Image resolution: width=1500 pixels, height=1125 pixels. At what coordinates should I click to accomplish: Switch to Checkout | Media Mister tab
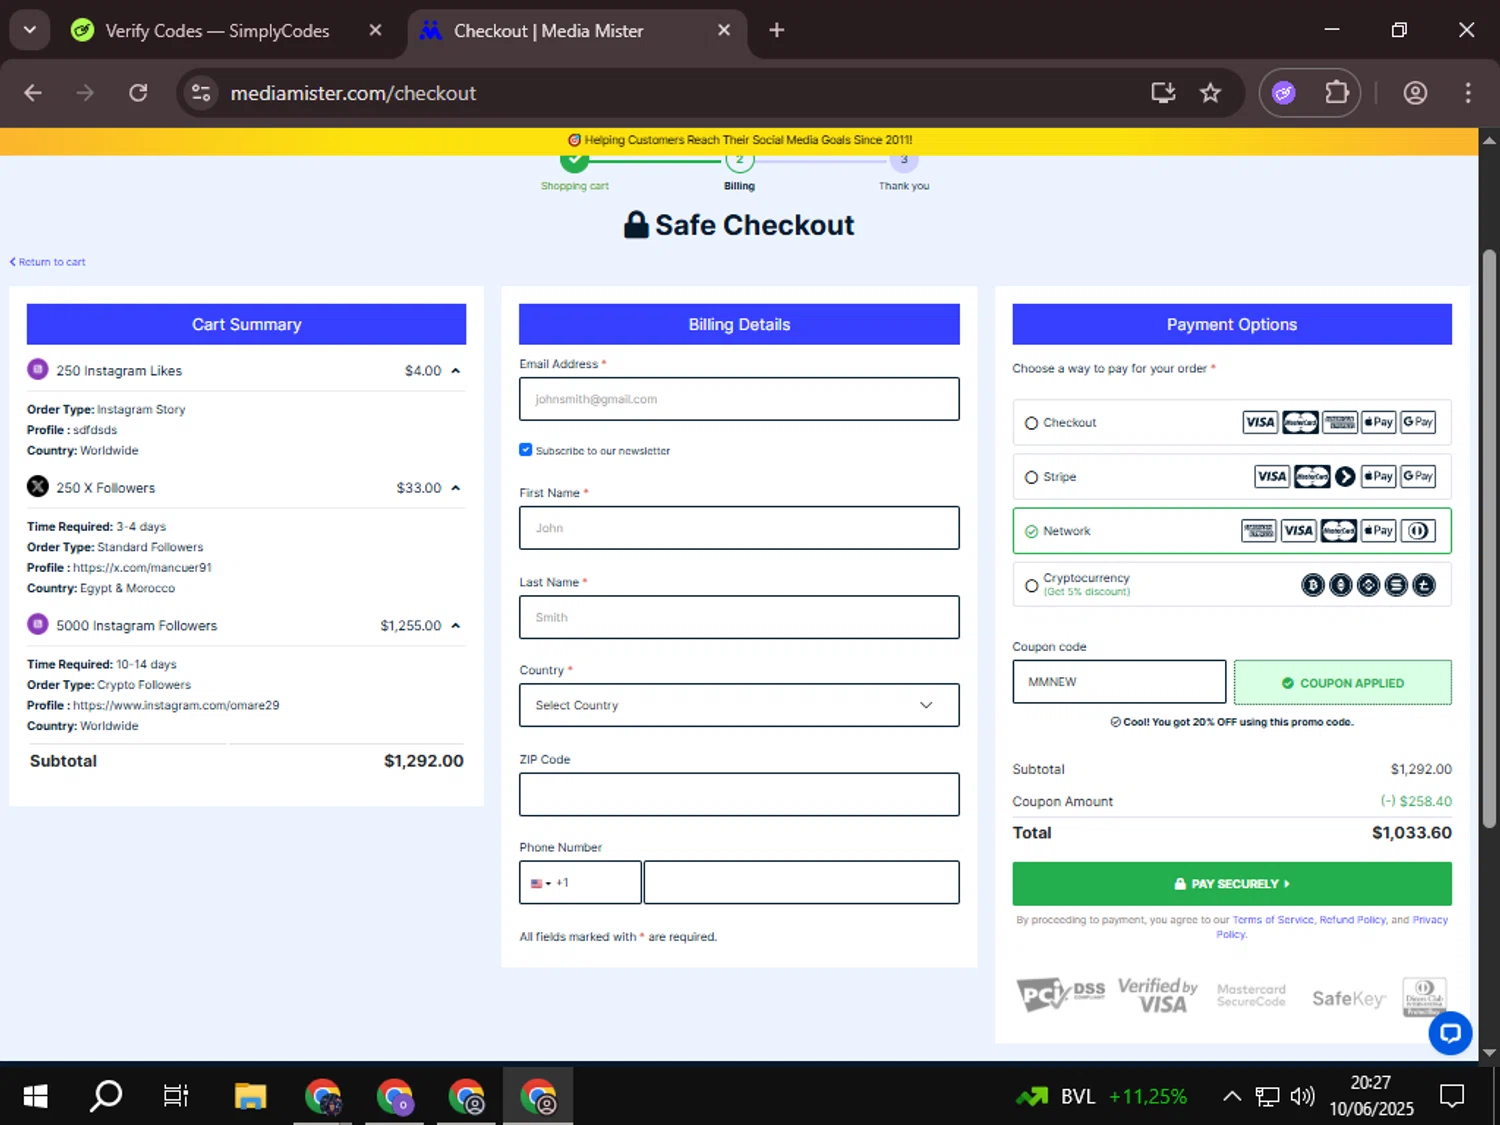[x=548, y=31]
